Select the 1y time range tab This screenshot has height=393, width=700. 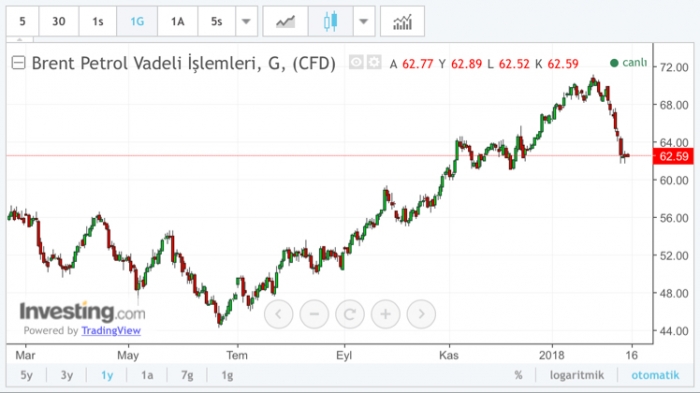tap(107, 375)
